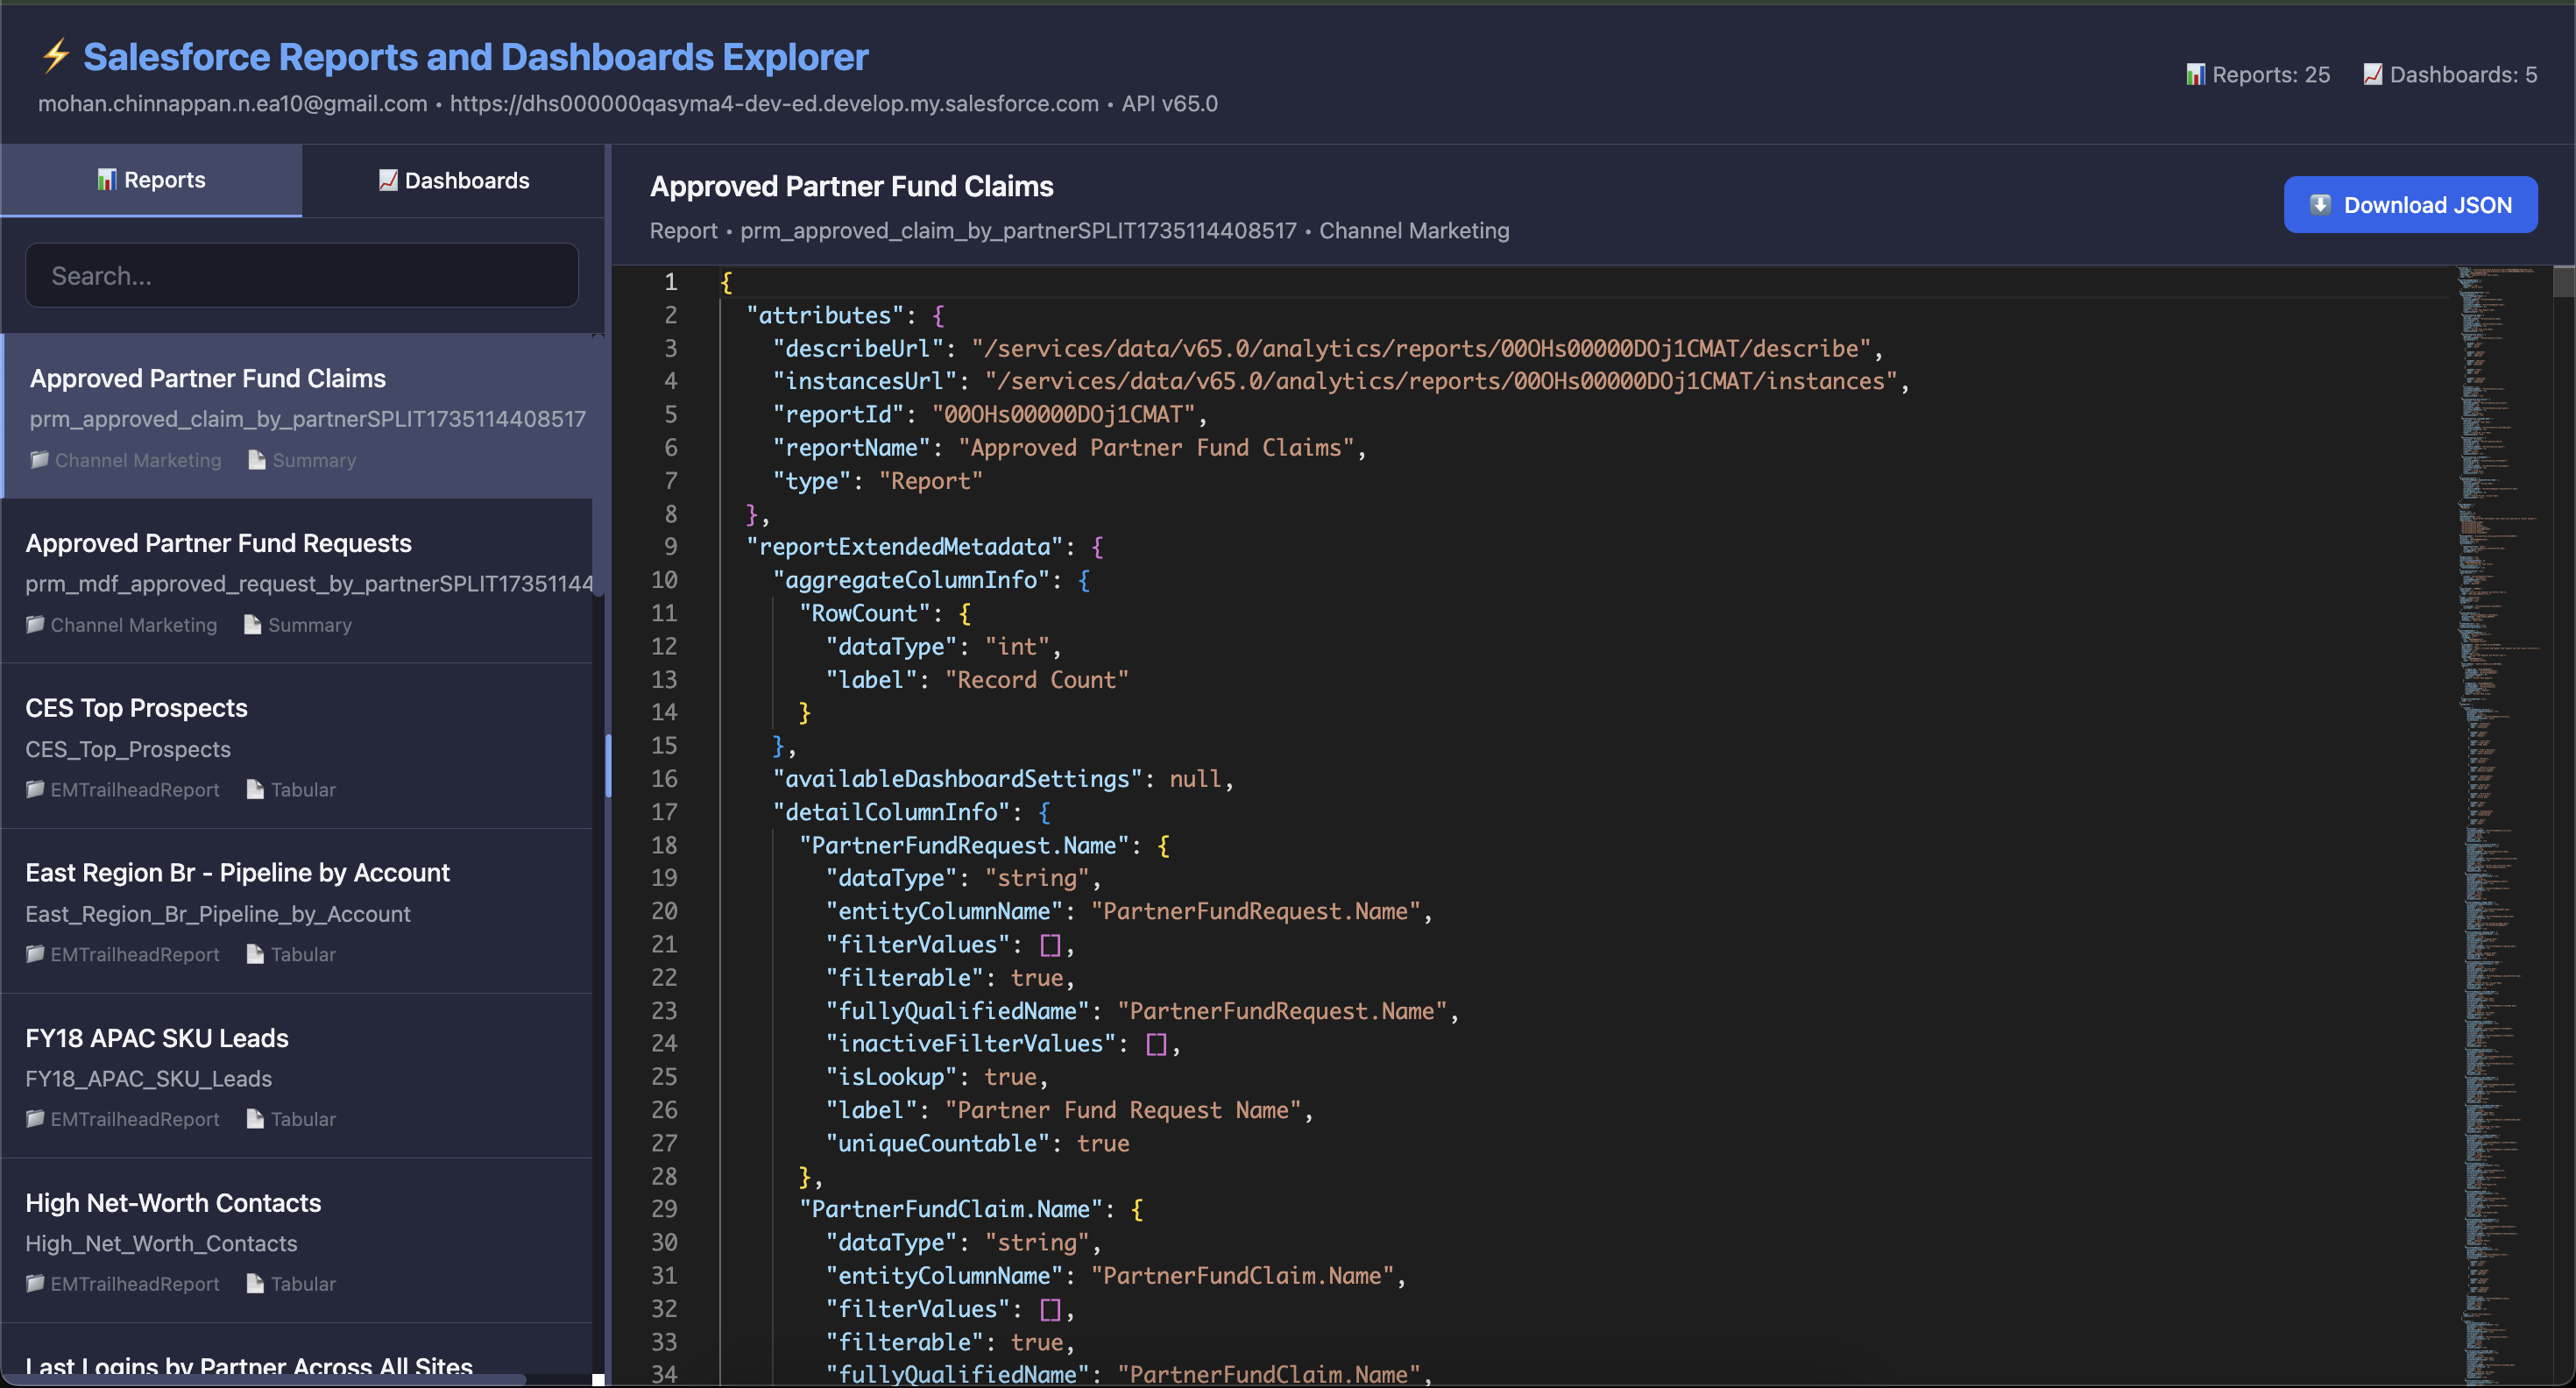The height and width of the screenshot is (1388, 2576).
Task: Click the lightning bolt icon in header
Action: point(56,56)
